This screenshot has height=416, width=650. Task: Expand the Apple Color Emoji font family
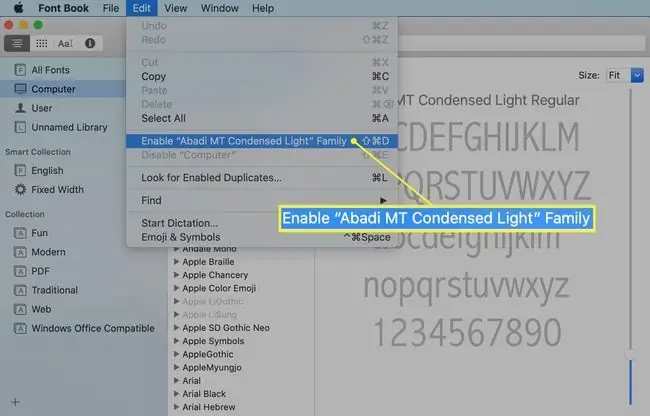point(176,288)
